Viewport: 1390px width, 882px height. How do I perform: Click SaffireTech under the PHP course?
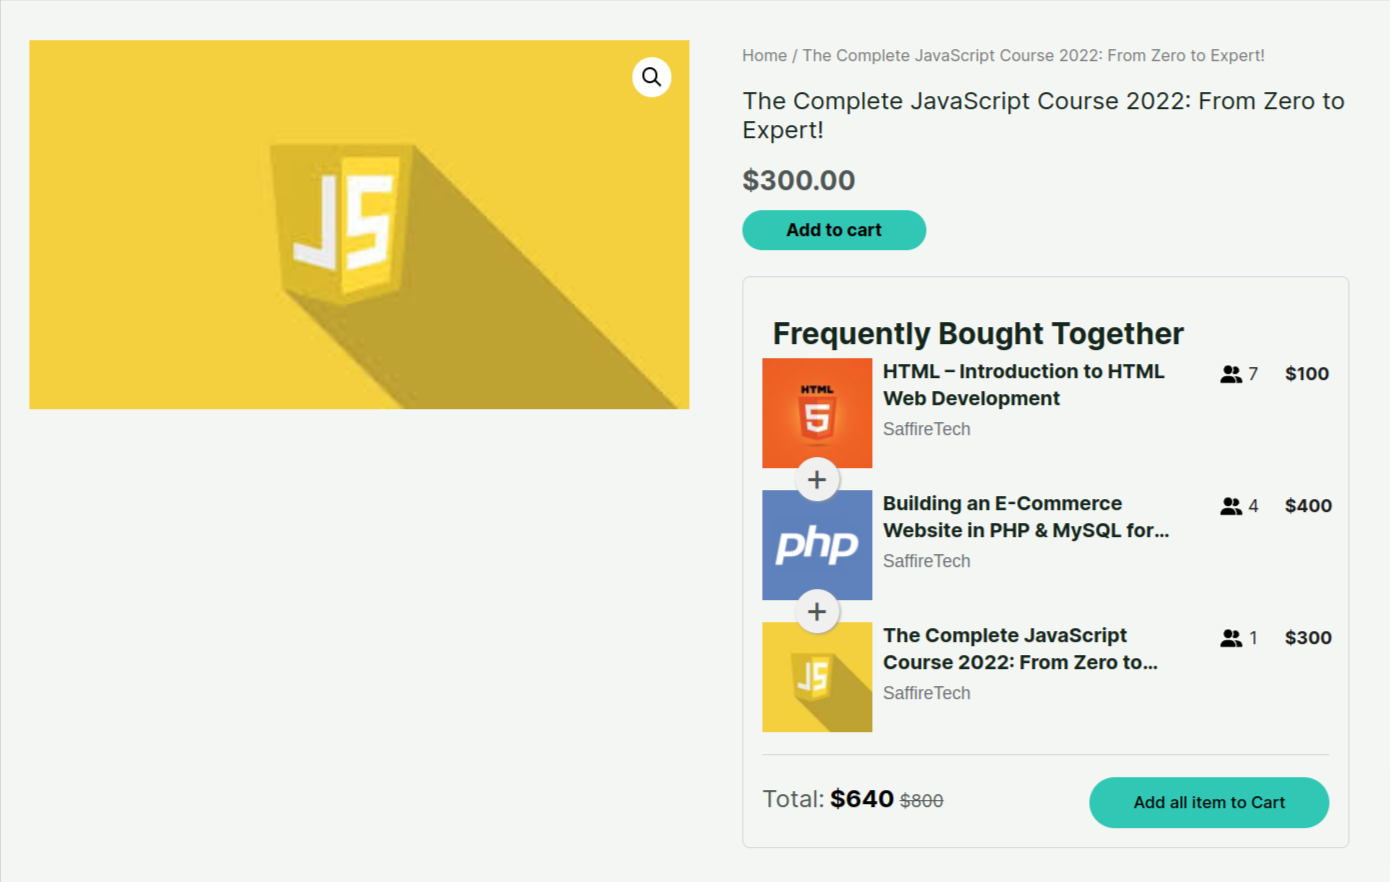(x=926, y=561)
